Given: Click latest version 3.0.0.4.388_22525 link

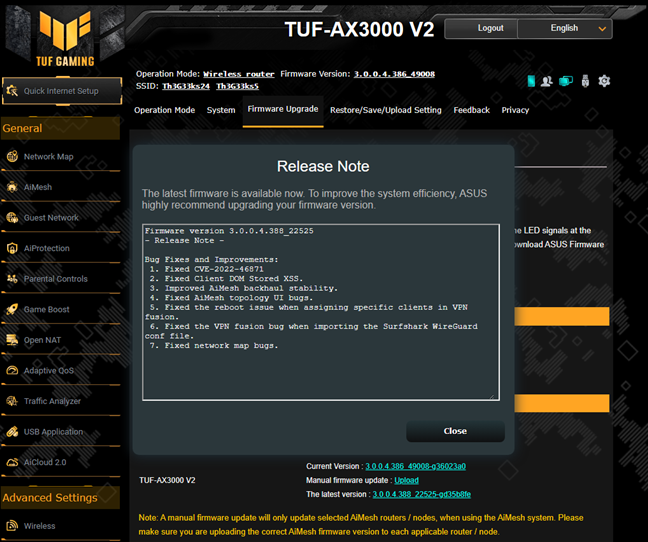Looking at the screenshot, I should 422,494.
